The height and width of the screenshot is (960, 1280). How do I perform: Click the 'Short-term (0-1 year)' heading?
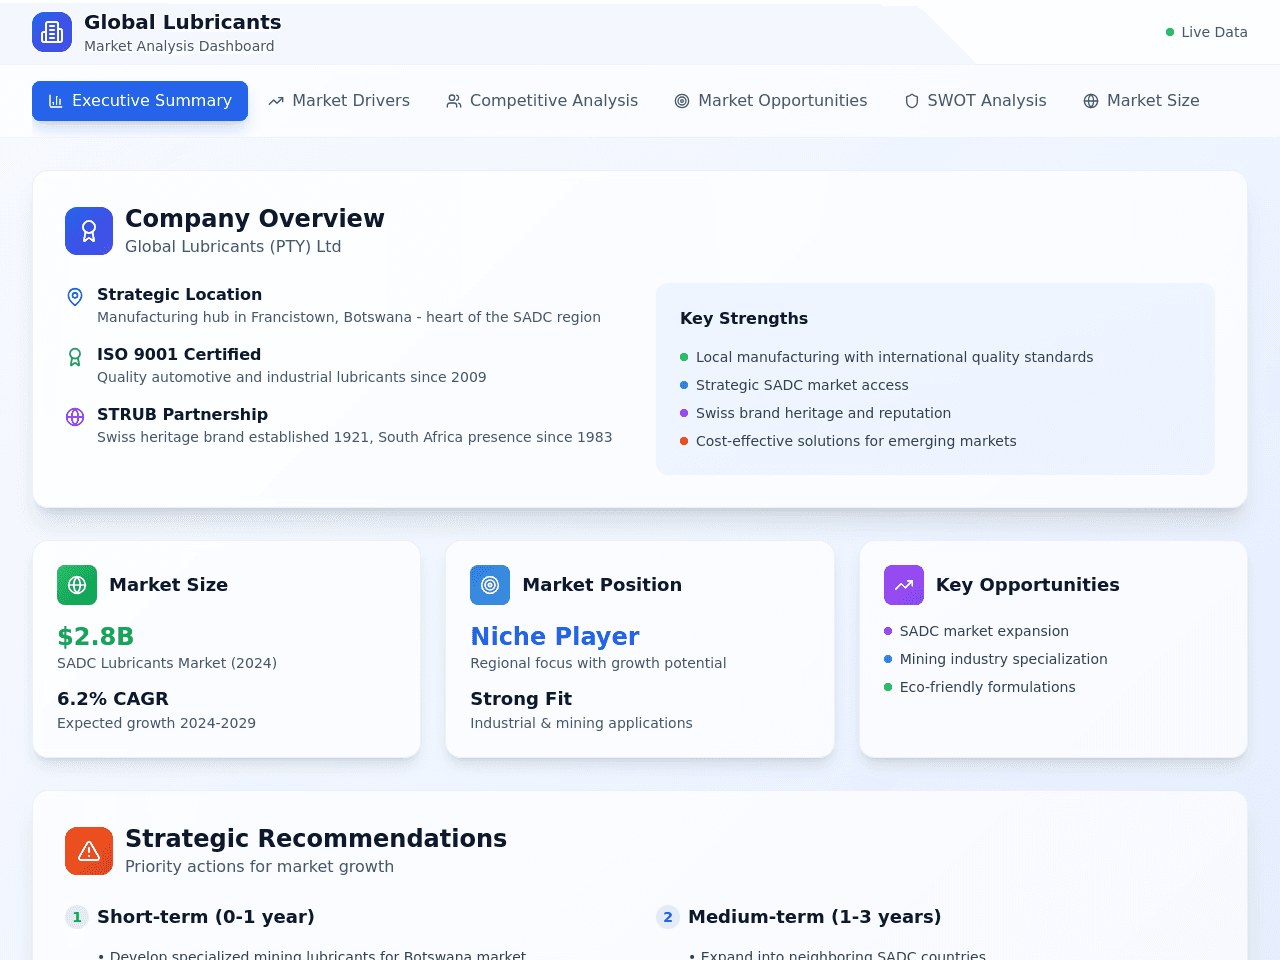(x=206, y=917)
